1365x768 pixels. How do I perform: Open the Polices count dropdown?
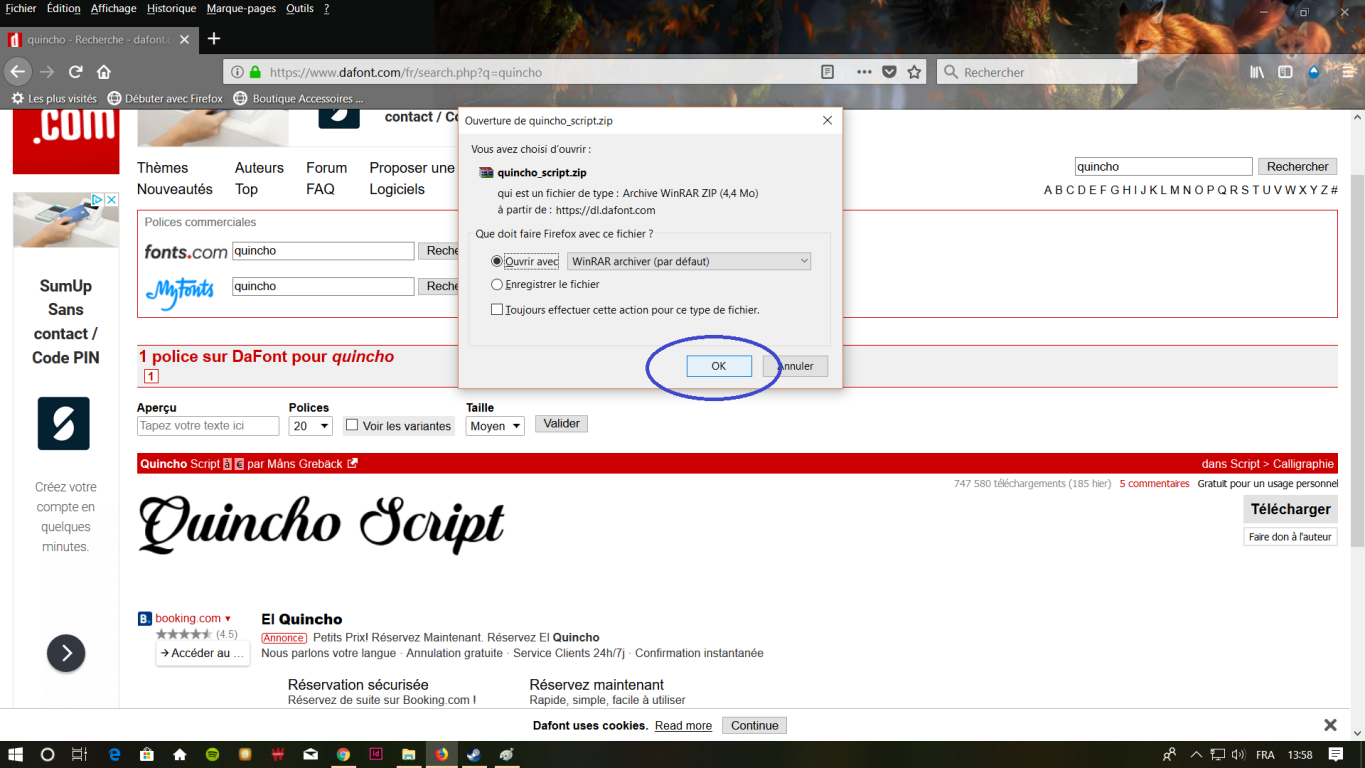(x=310, y=426)
